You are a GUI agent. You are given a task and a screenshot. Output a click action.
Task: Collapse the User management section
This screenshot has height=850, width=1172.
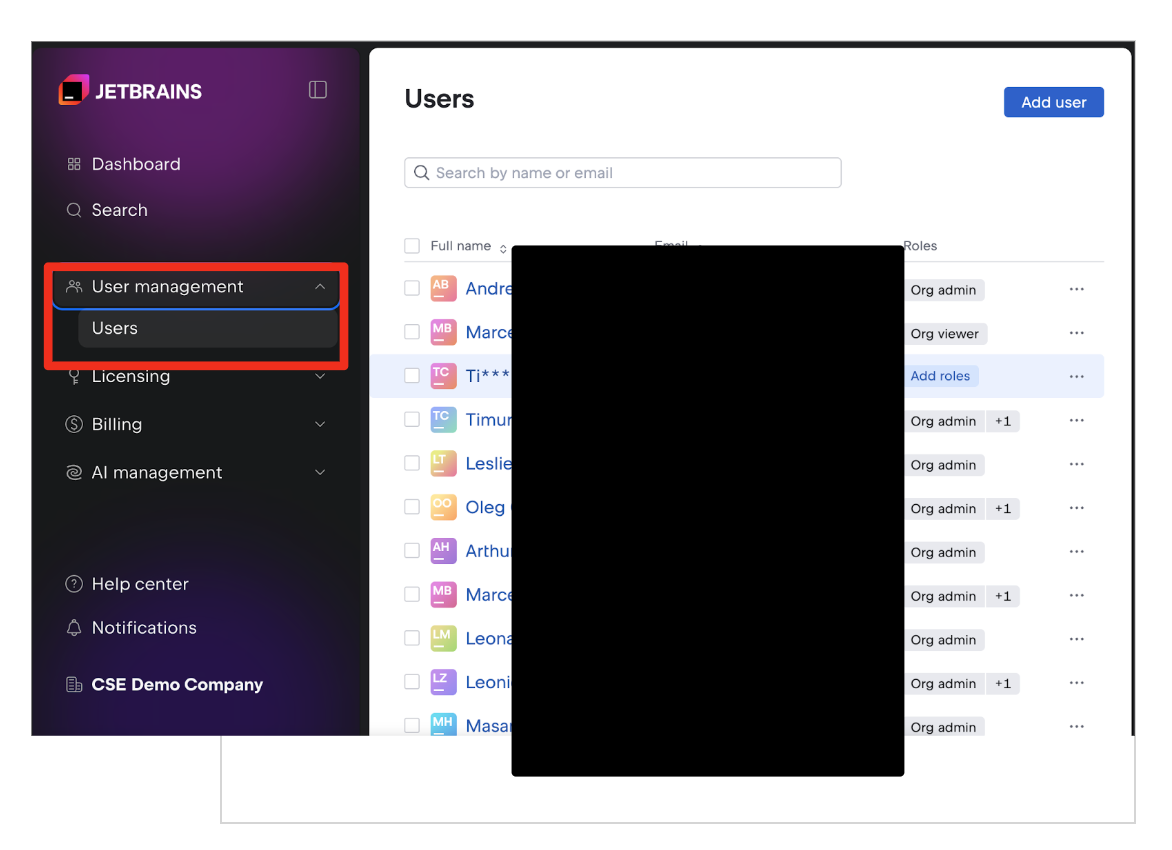point(319,287)
